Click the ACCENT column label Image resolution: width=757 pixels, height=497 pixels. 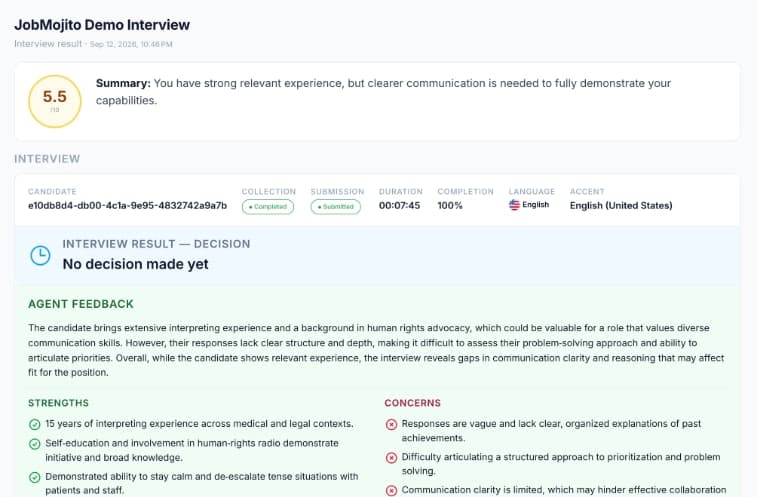click(587, 192)
